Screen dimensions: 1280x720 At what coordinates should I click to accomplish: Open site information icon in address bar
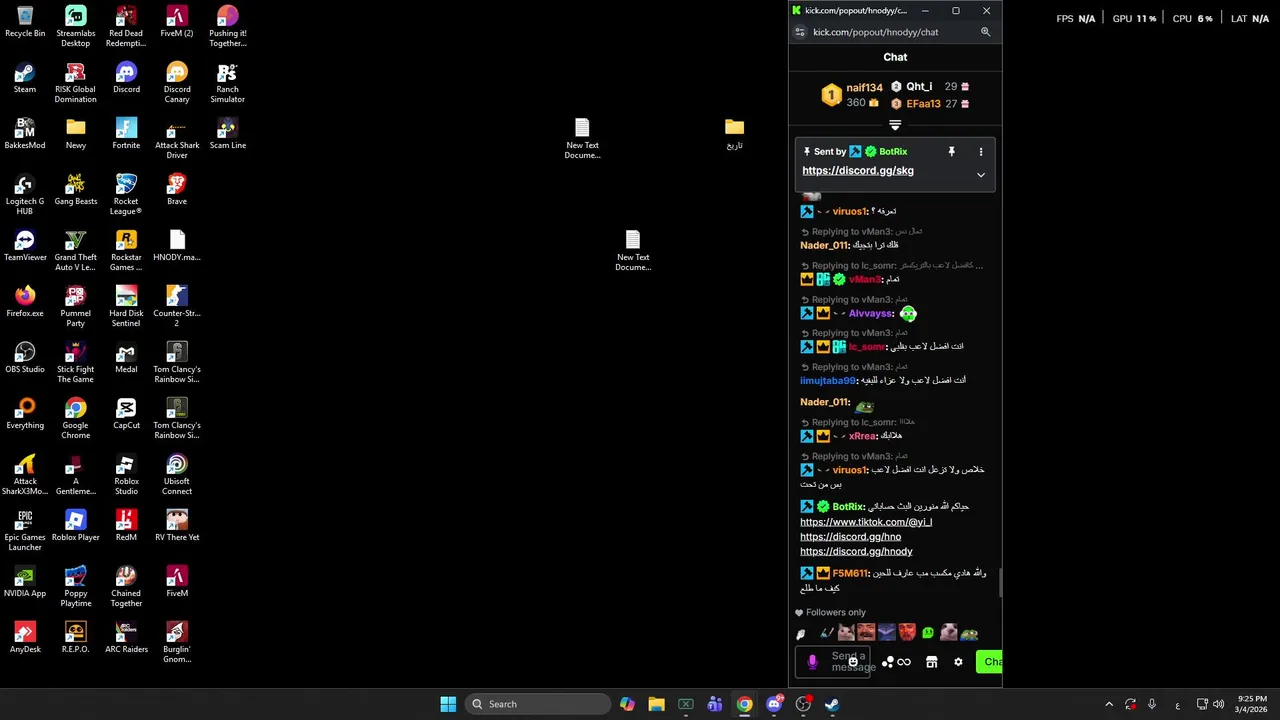(799, 32)
